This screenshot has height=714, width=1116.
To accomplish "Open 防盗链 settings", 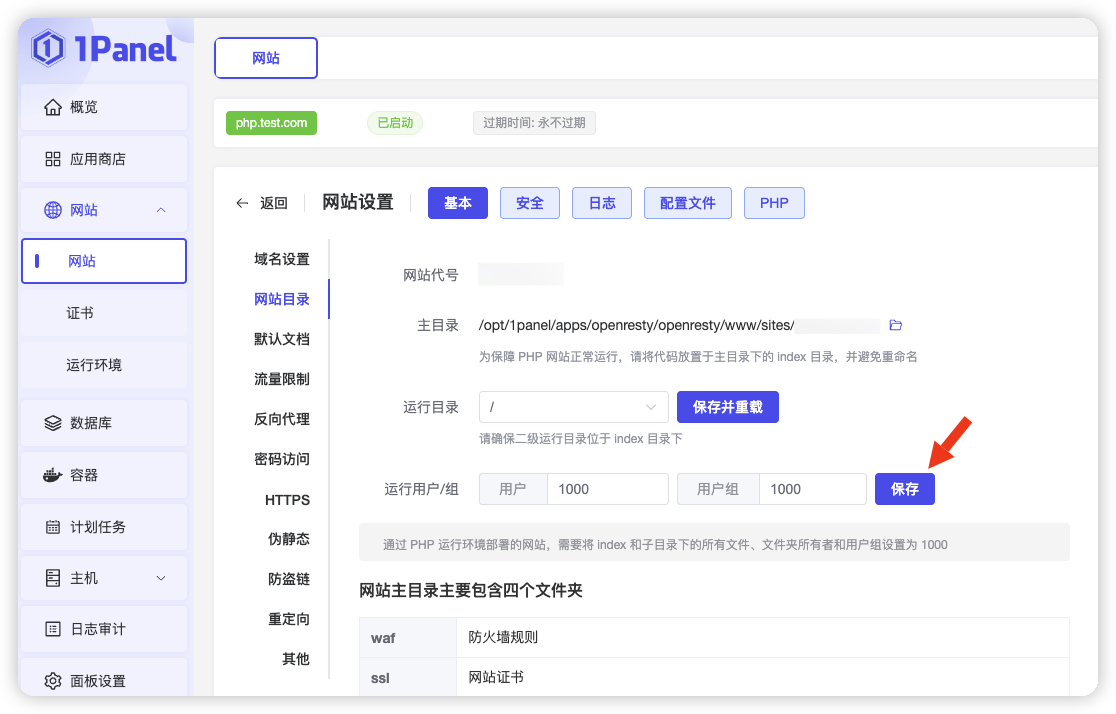I will [289, 579].
